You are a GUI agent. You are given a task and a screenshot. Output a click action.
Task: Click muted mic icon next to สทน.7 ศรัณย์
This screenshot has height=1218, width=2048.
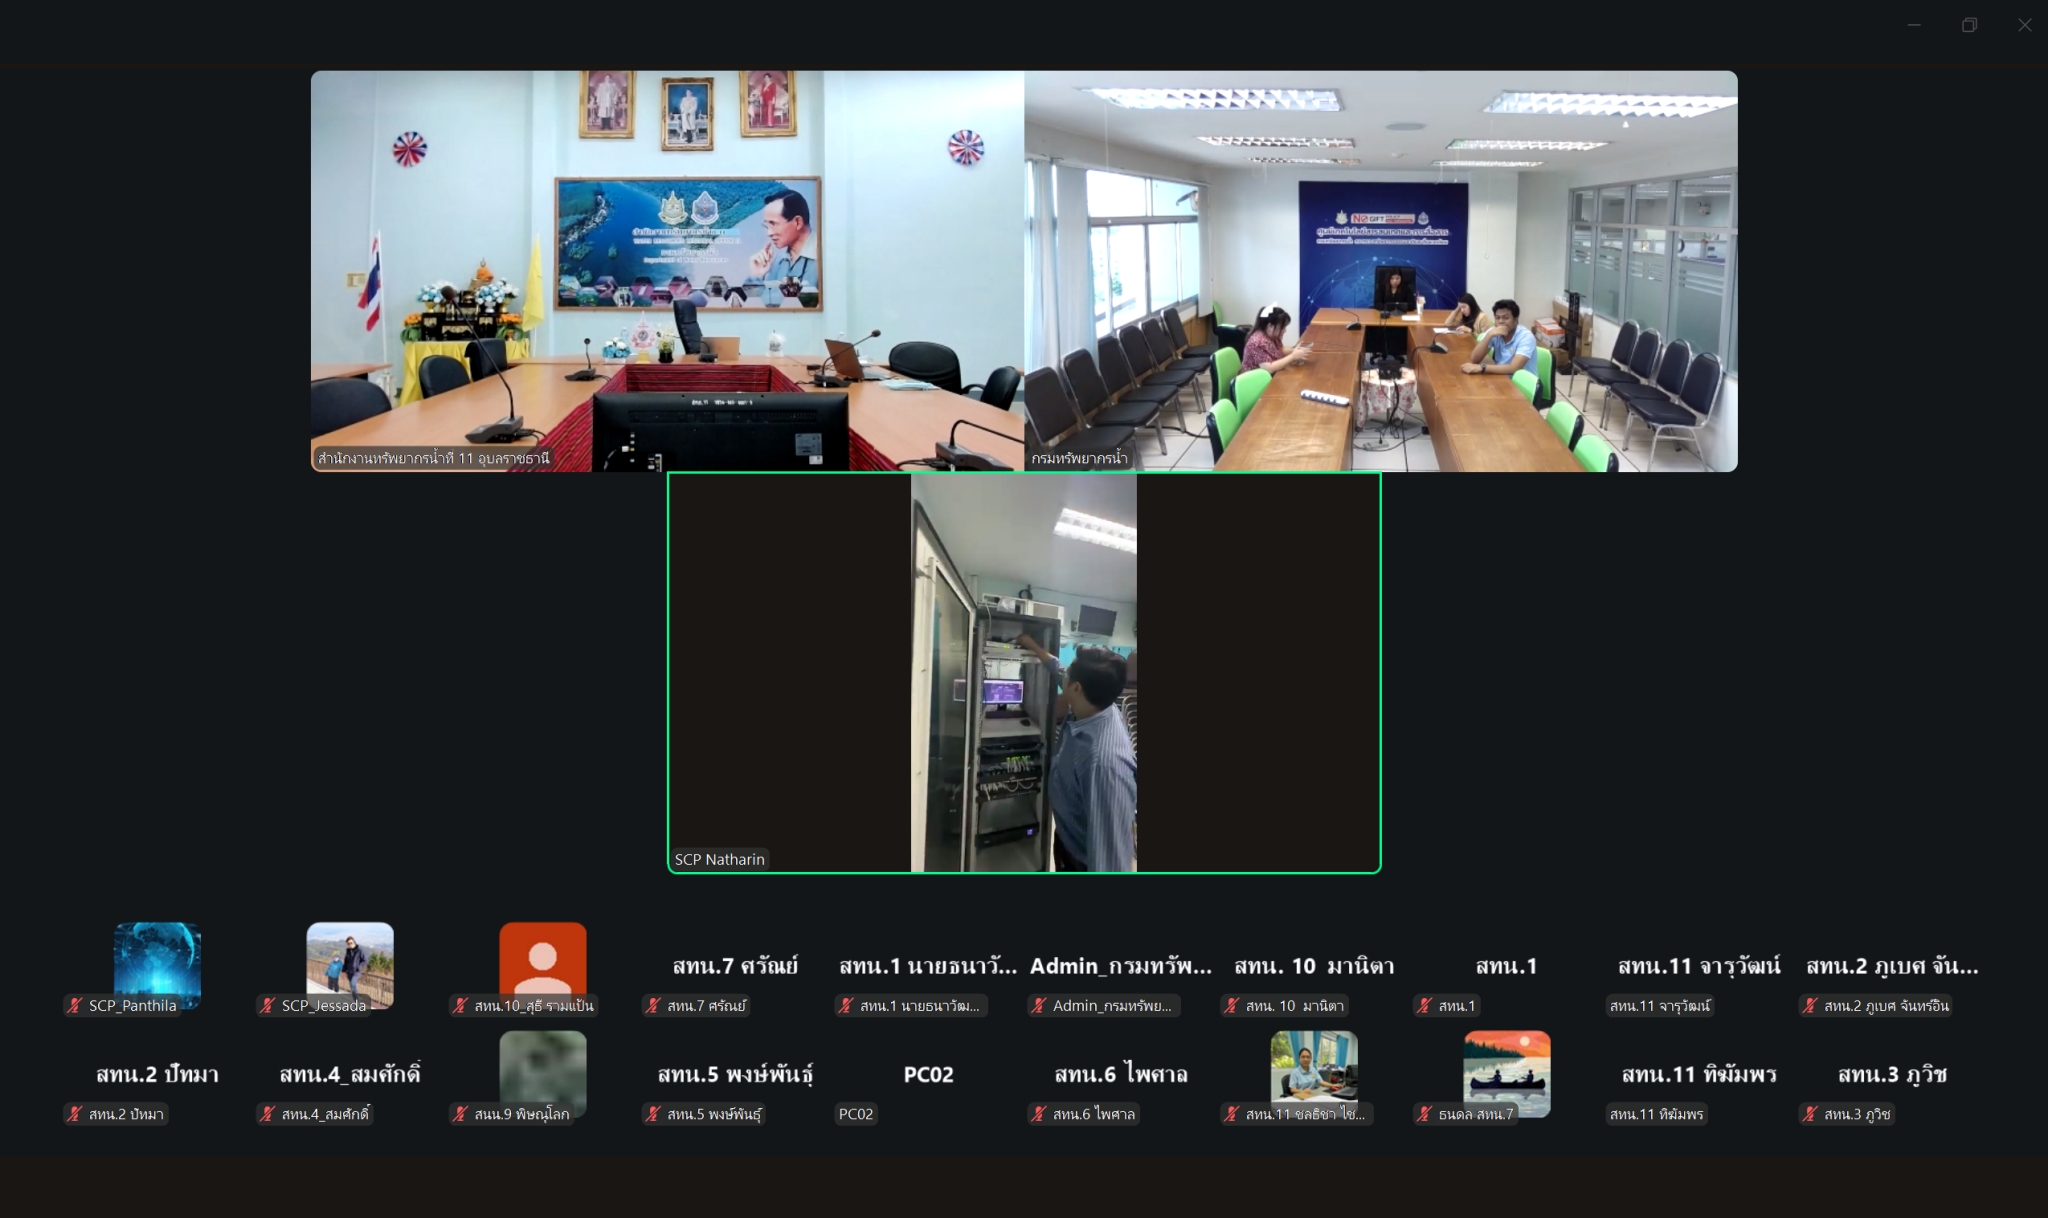coord(654,1006)
